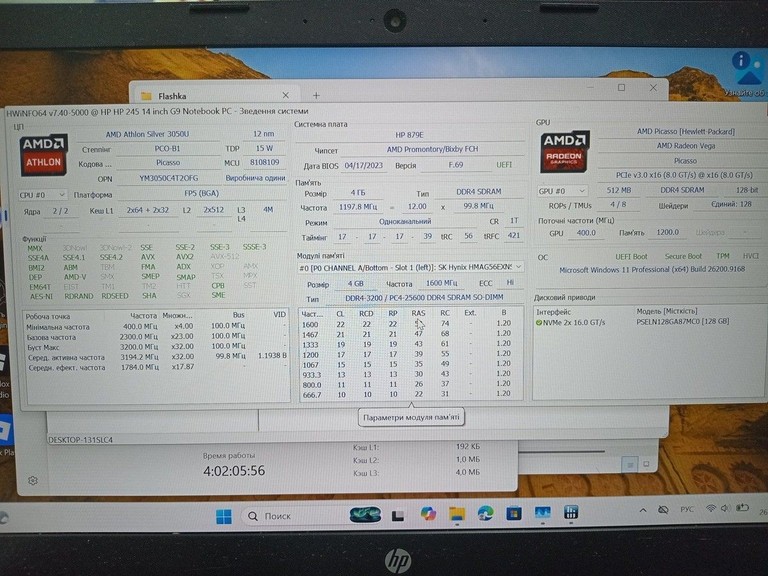This screenshot has height=576, width=768.
Task: Click the Wi-Fi network tray icon
Action: click(x=710, y=508)
